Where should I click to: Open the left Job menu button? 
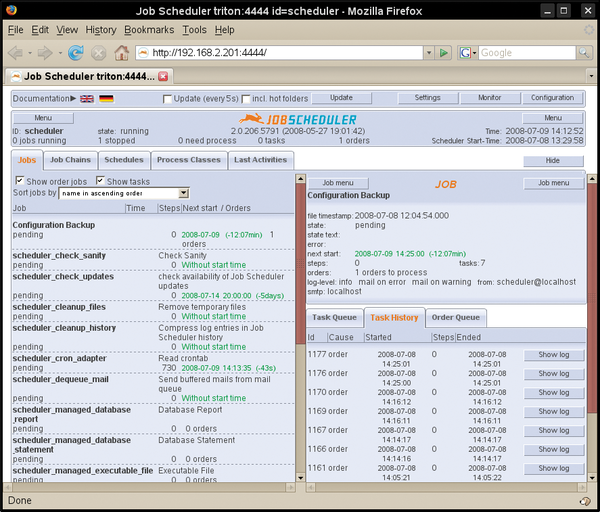(338, 183)
